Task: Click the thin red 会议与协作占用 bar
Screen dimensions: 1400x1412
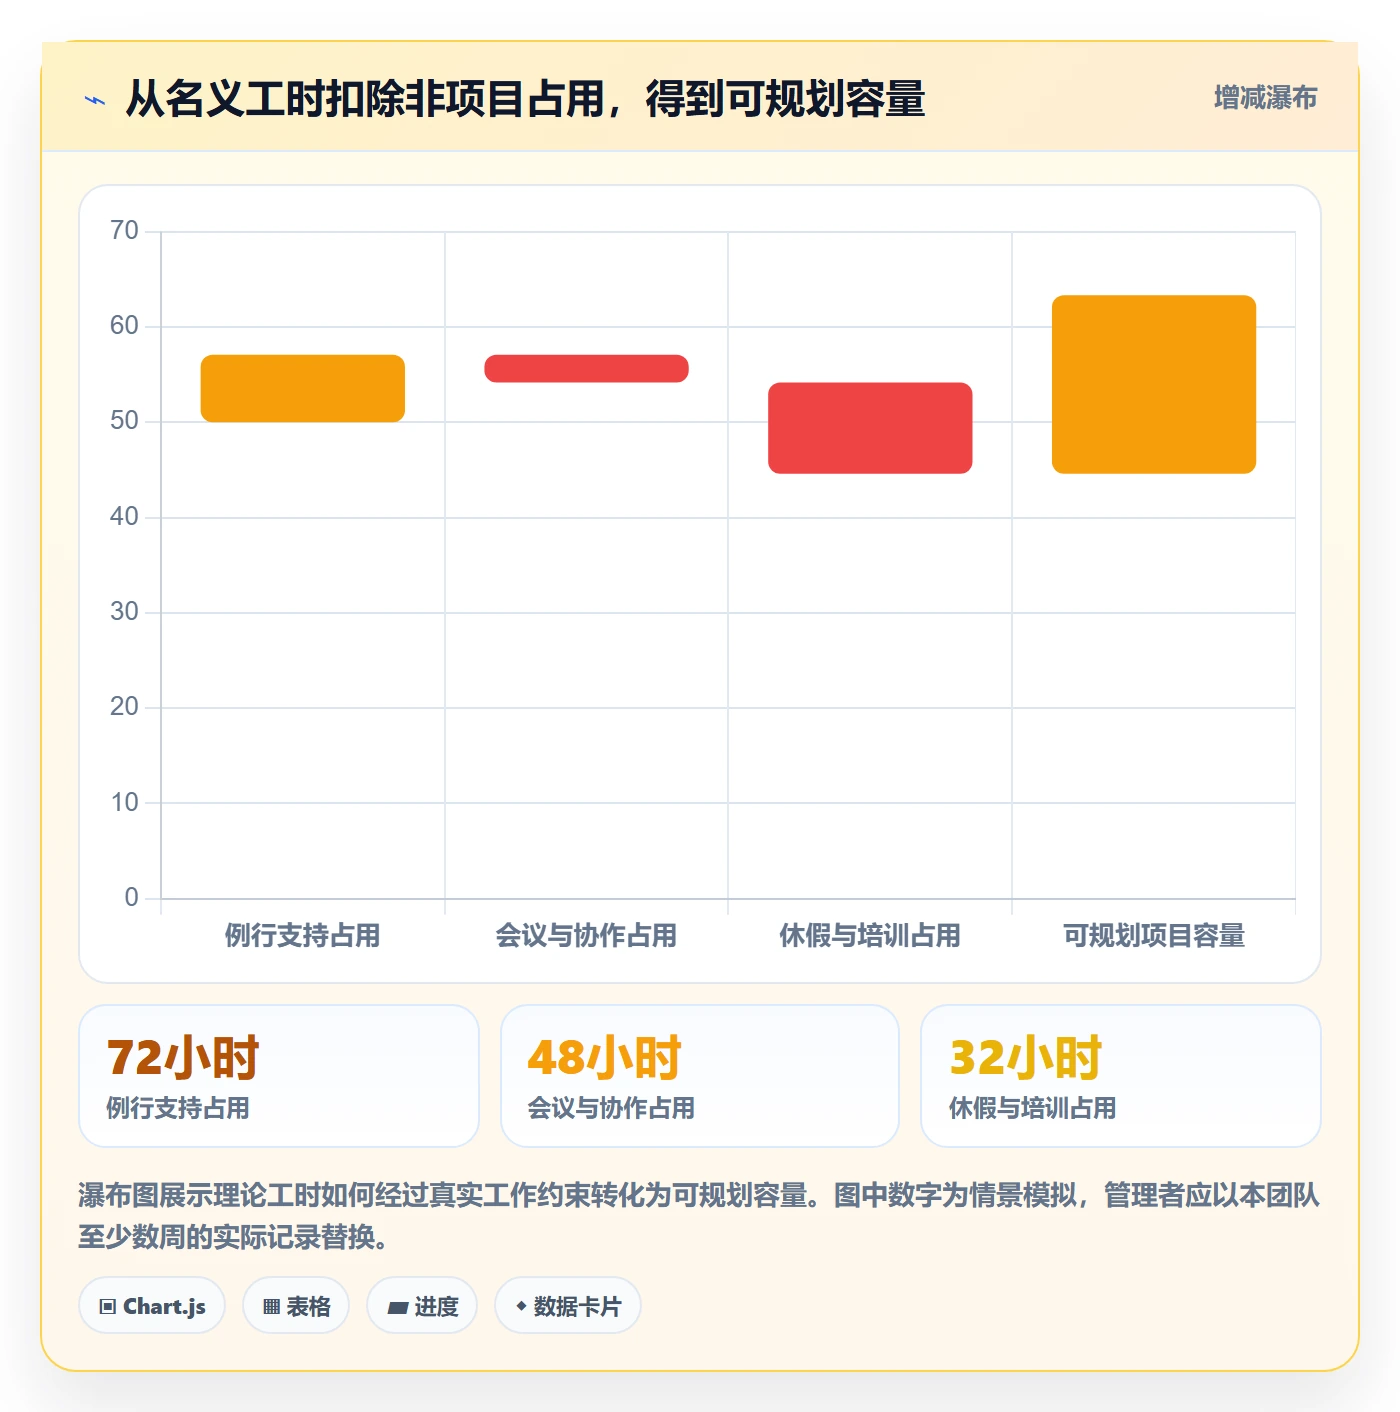Action: [586, 368]
